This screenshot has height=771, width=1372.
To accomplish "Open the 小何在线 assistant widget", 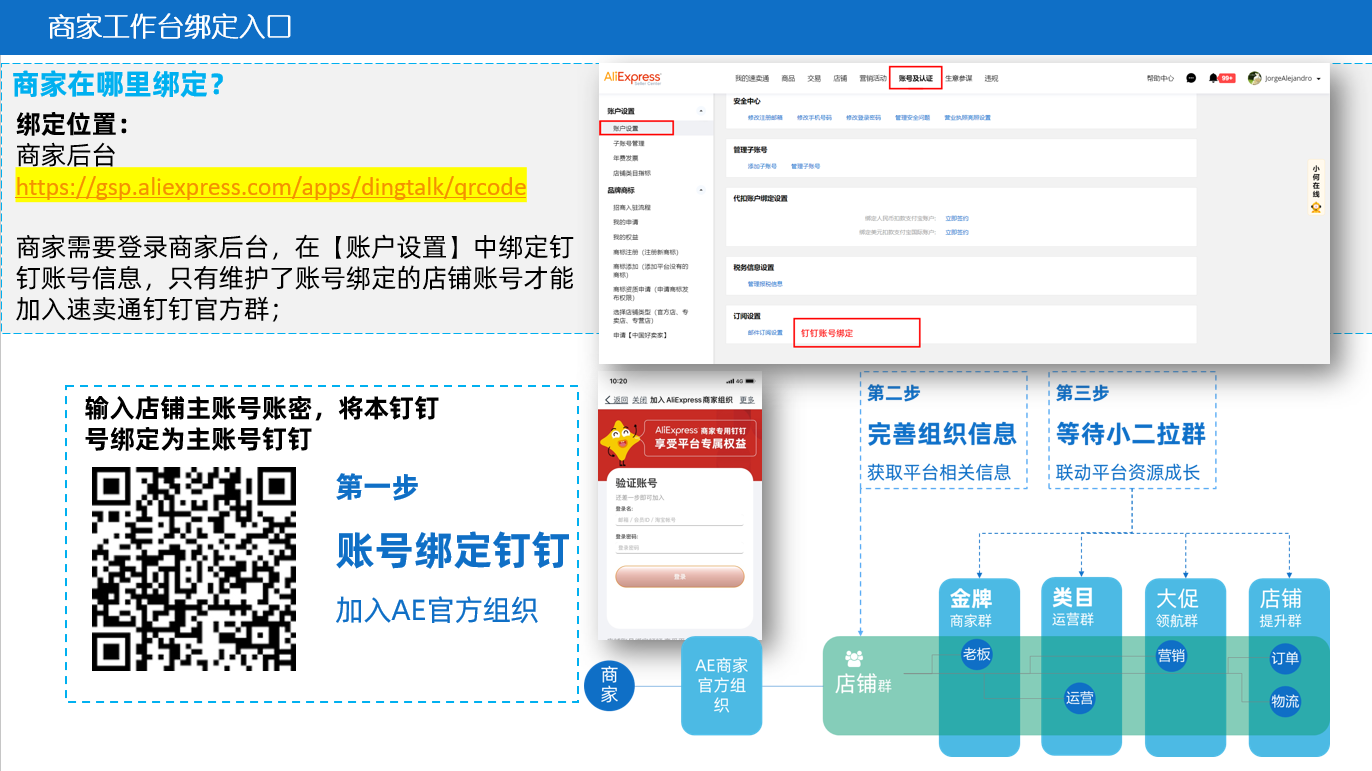I will [1316, 188].
